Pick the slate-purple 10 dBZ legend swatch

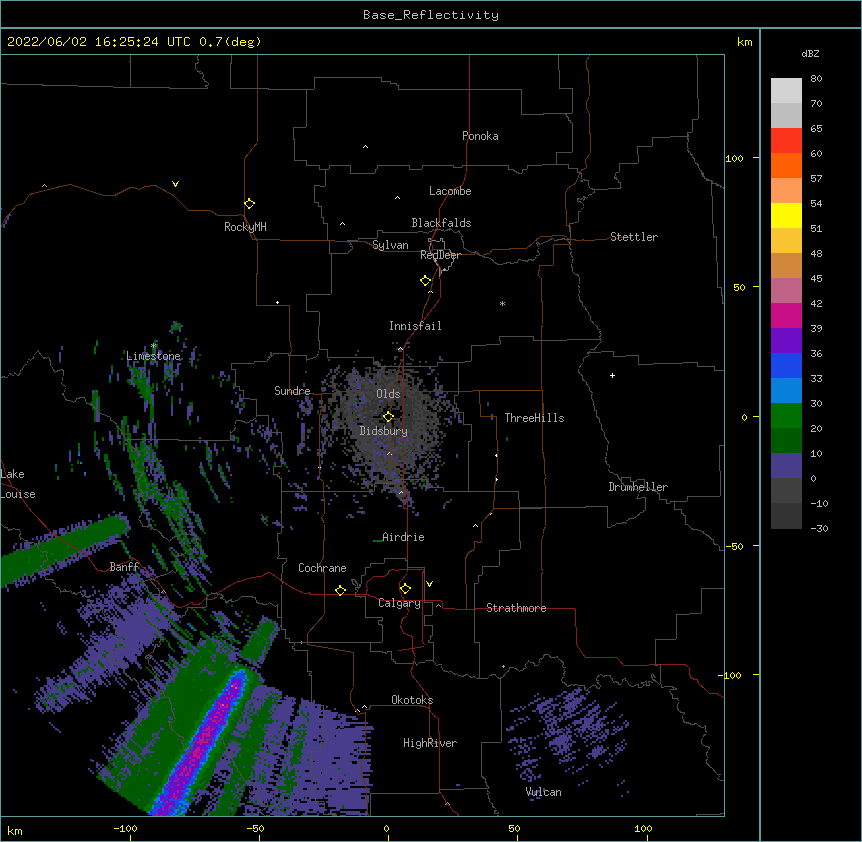[x=786, y=466]
